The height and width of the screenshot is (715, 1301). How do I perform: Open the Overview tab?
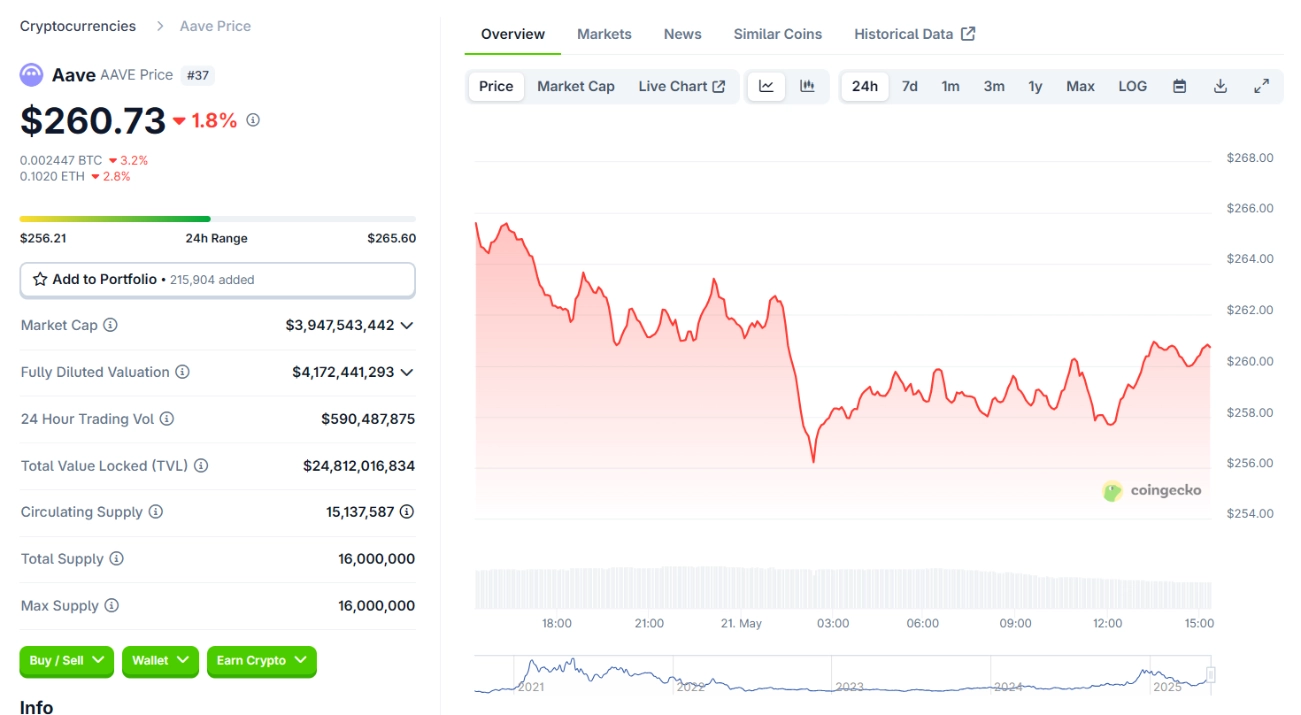[513, 34]
